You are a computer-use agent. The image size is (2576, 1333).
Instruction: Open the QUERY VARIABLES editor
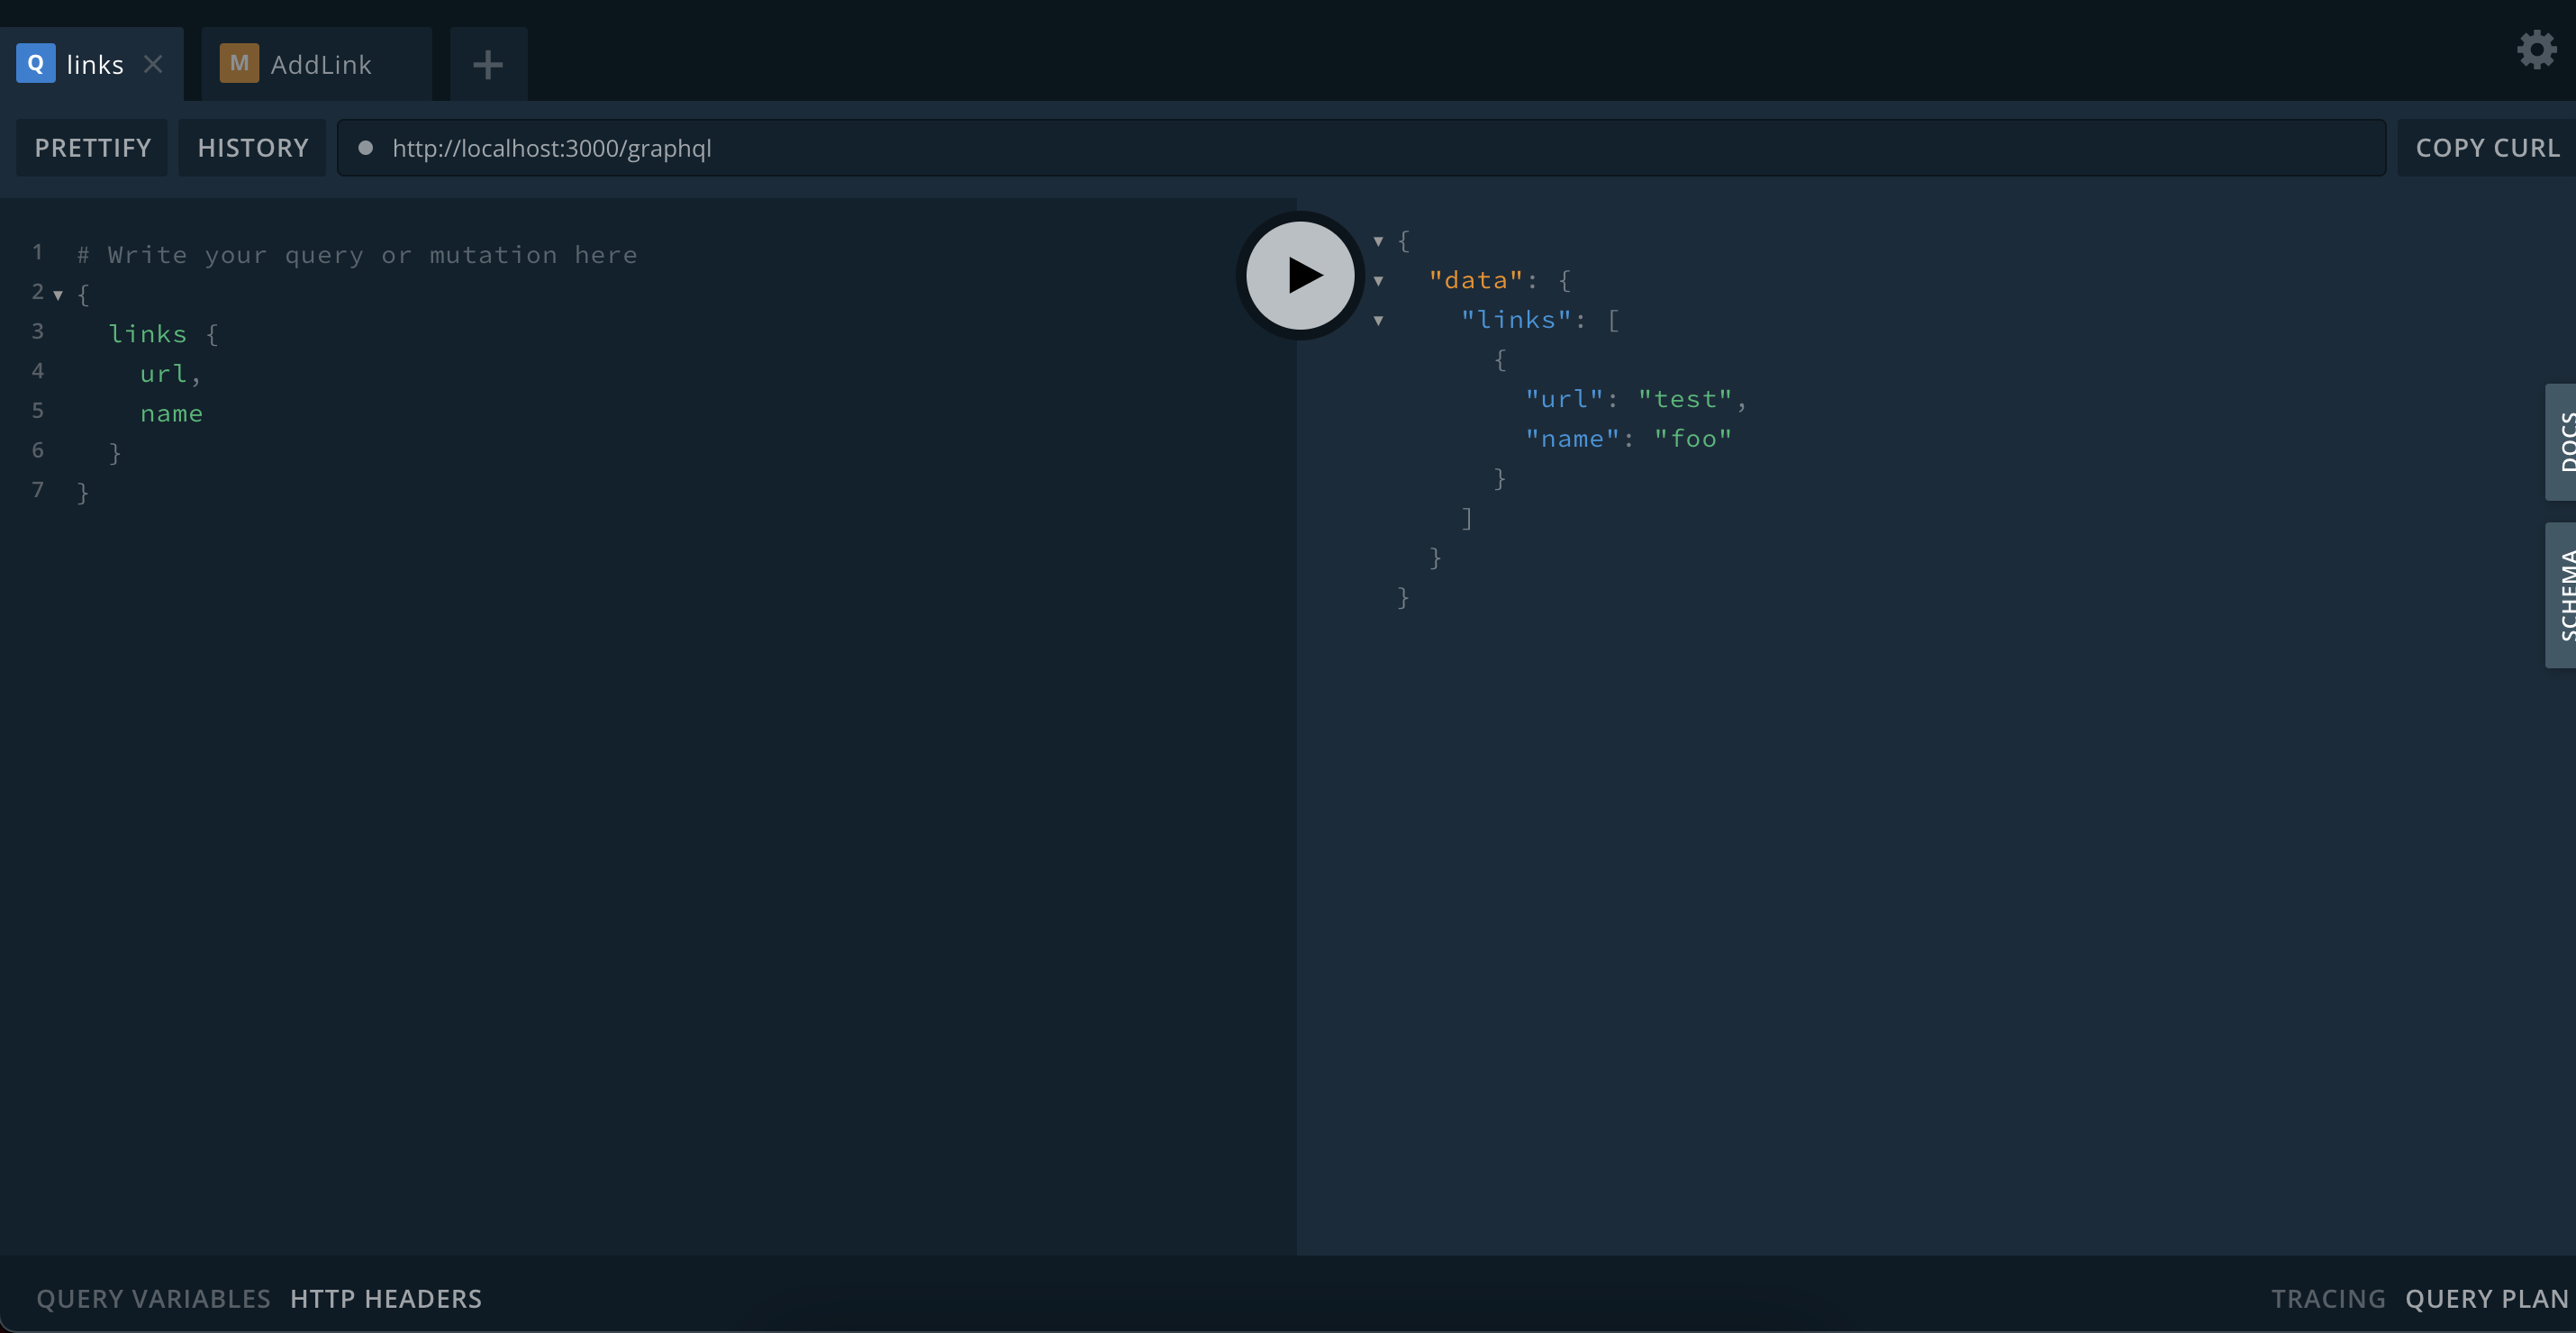pyautogui.click(x=152, y=1298)
